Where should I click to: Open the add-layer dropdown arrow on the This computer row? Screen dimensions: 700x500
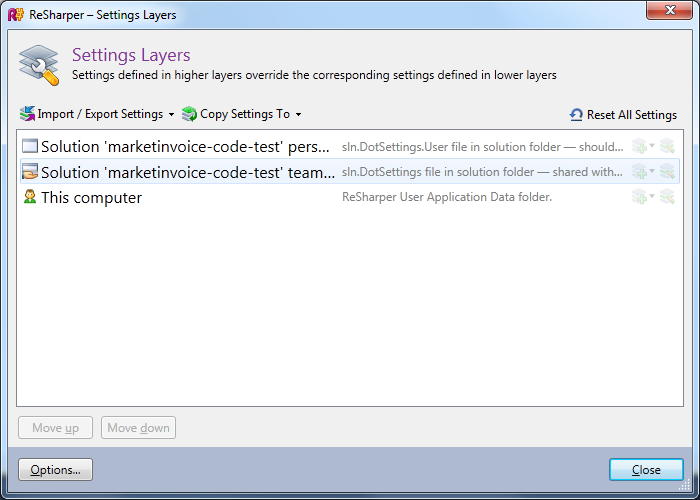[x=652, y=198]
